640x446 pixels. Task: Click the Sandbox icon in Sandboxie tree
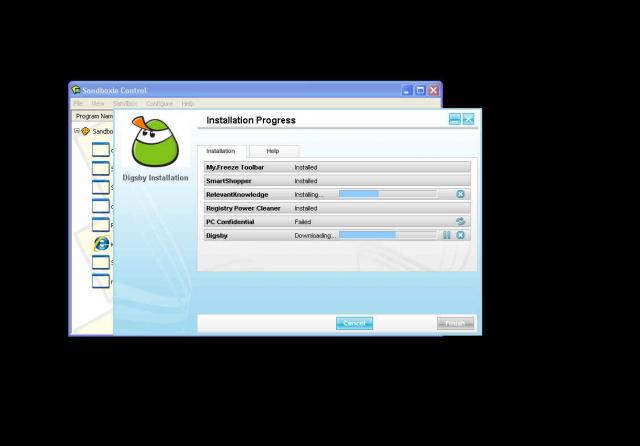tap(86, 131)
